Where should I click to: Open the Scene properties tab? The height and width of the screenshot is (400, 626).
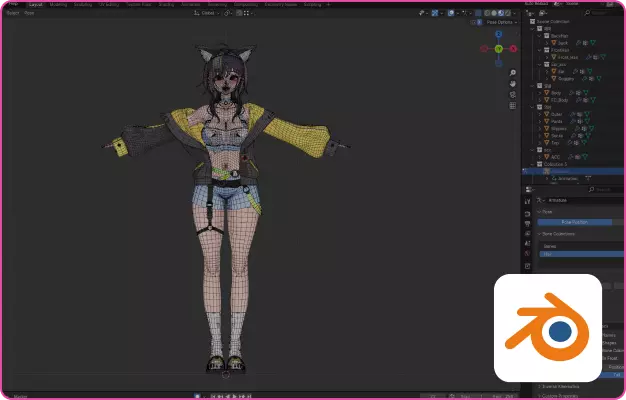pos(527,243)
